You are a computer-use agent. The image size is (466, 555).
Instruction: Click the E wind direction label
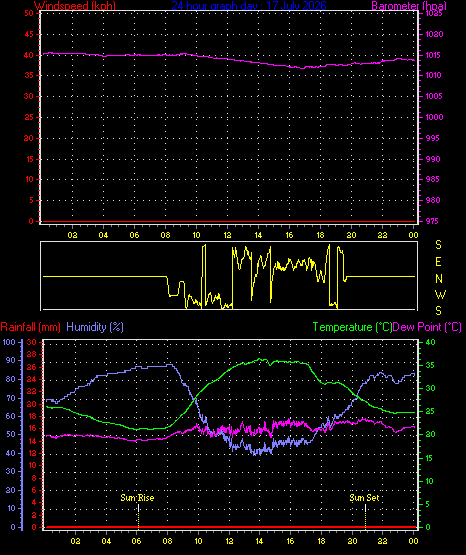click(438, 262)
